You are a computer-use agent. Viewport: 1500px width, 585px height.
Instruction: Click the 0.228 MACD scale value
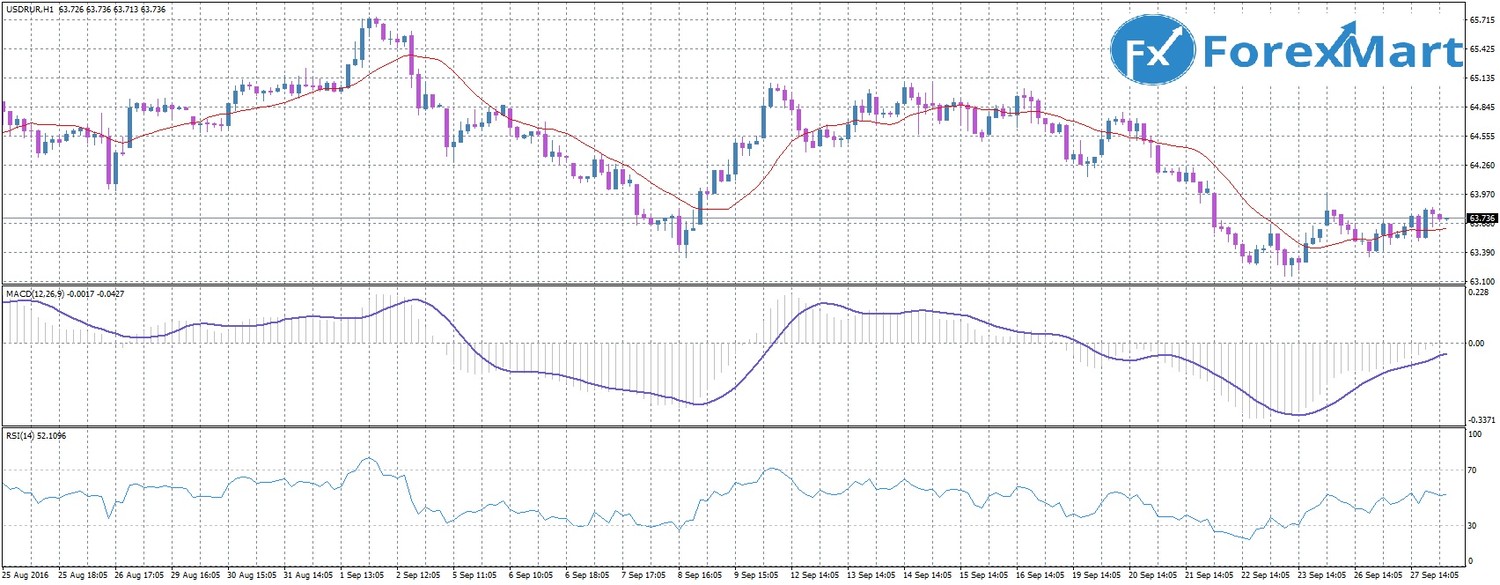(x=1477, y=293)
